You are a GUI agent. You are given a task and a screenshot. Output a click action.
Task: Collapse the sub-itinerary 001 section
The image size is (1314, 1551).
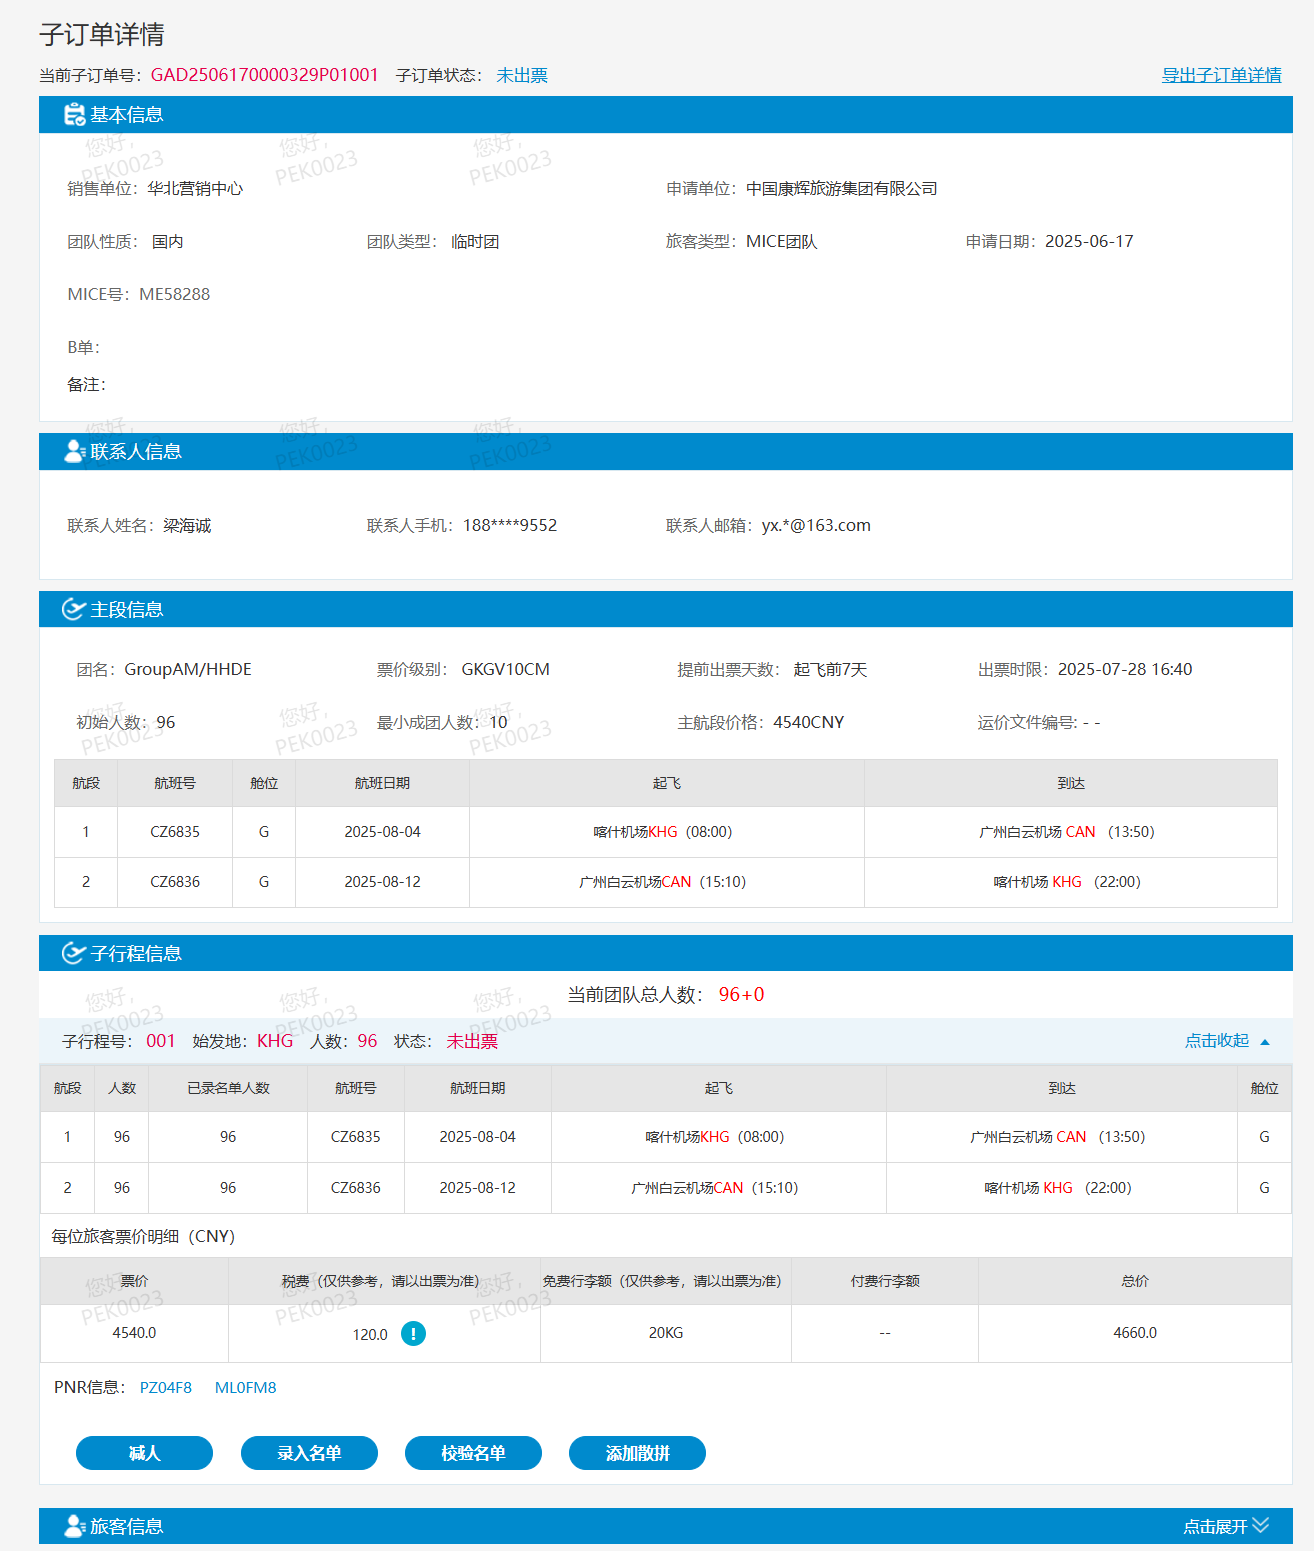1217,1041
